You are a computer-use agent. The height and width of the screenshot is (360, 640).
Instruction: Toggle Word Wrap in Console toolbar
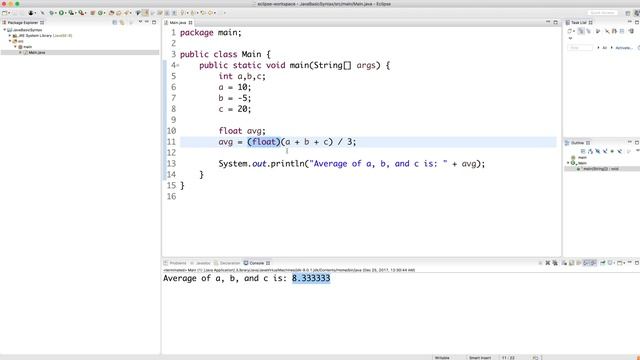click(578, 263)
